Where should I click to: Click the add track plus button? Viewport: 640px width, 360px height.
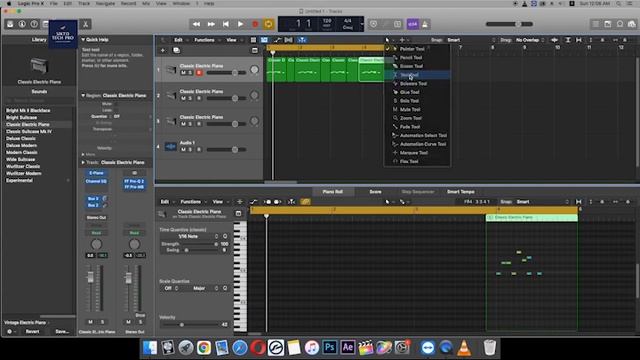(163, 51)
